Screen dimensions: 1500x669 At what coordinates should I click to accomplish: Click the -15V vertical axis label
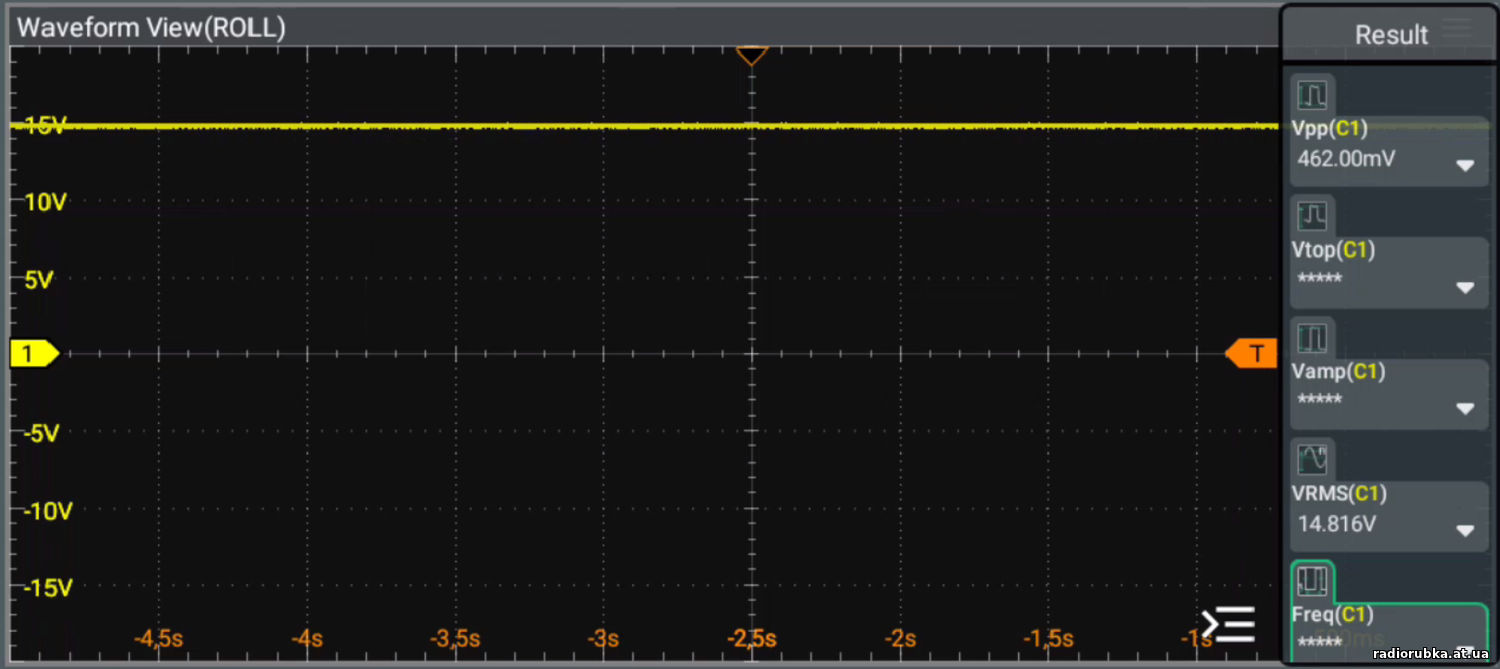click(x=48, y=588)
